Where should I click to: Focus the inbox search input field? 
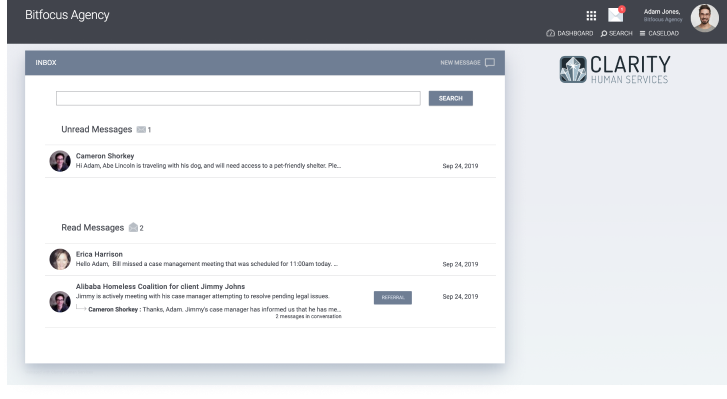pyautogui.click(x=238, y=98)
